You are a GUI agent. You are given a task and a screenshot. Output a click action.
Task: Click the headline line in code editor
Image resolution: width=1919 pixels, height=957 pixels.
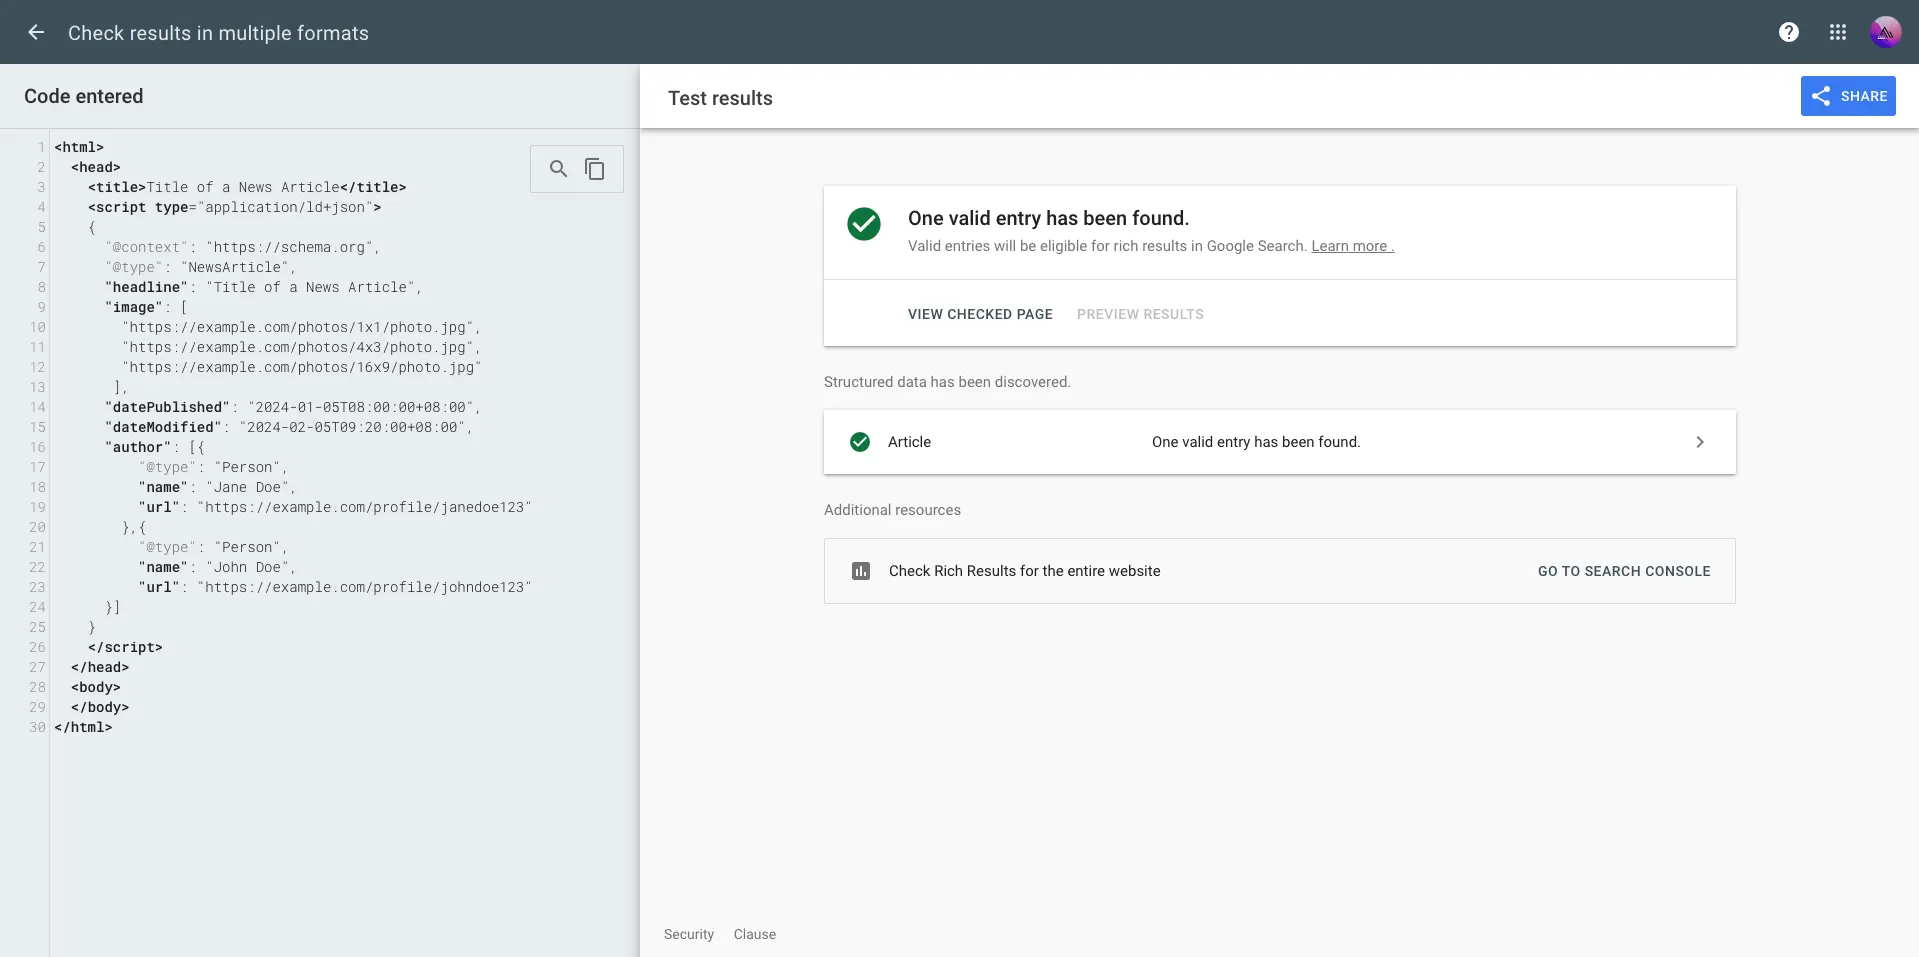pos(262,287)
